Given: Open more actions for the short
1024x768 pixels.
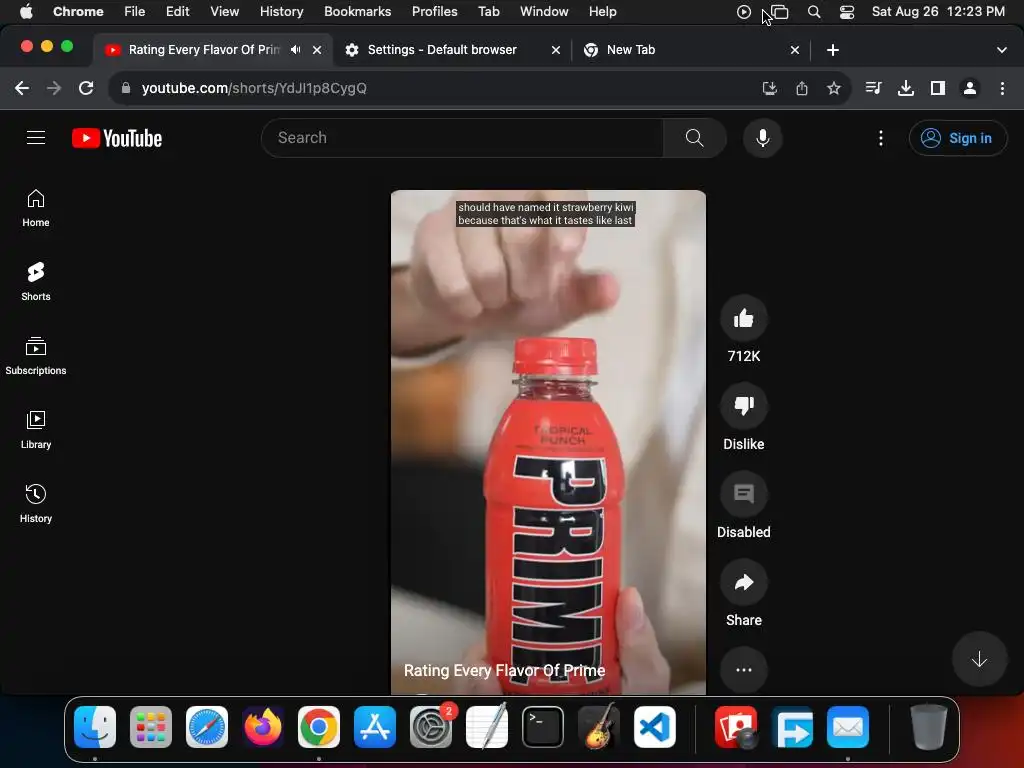Looking at the screenshot, I should click(x=743, y=670).
